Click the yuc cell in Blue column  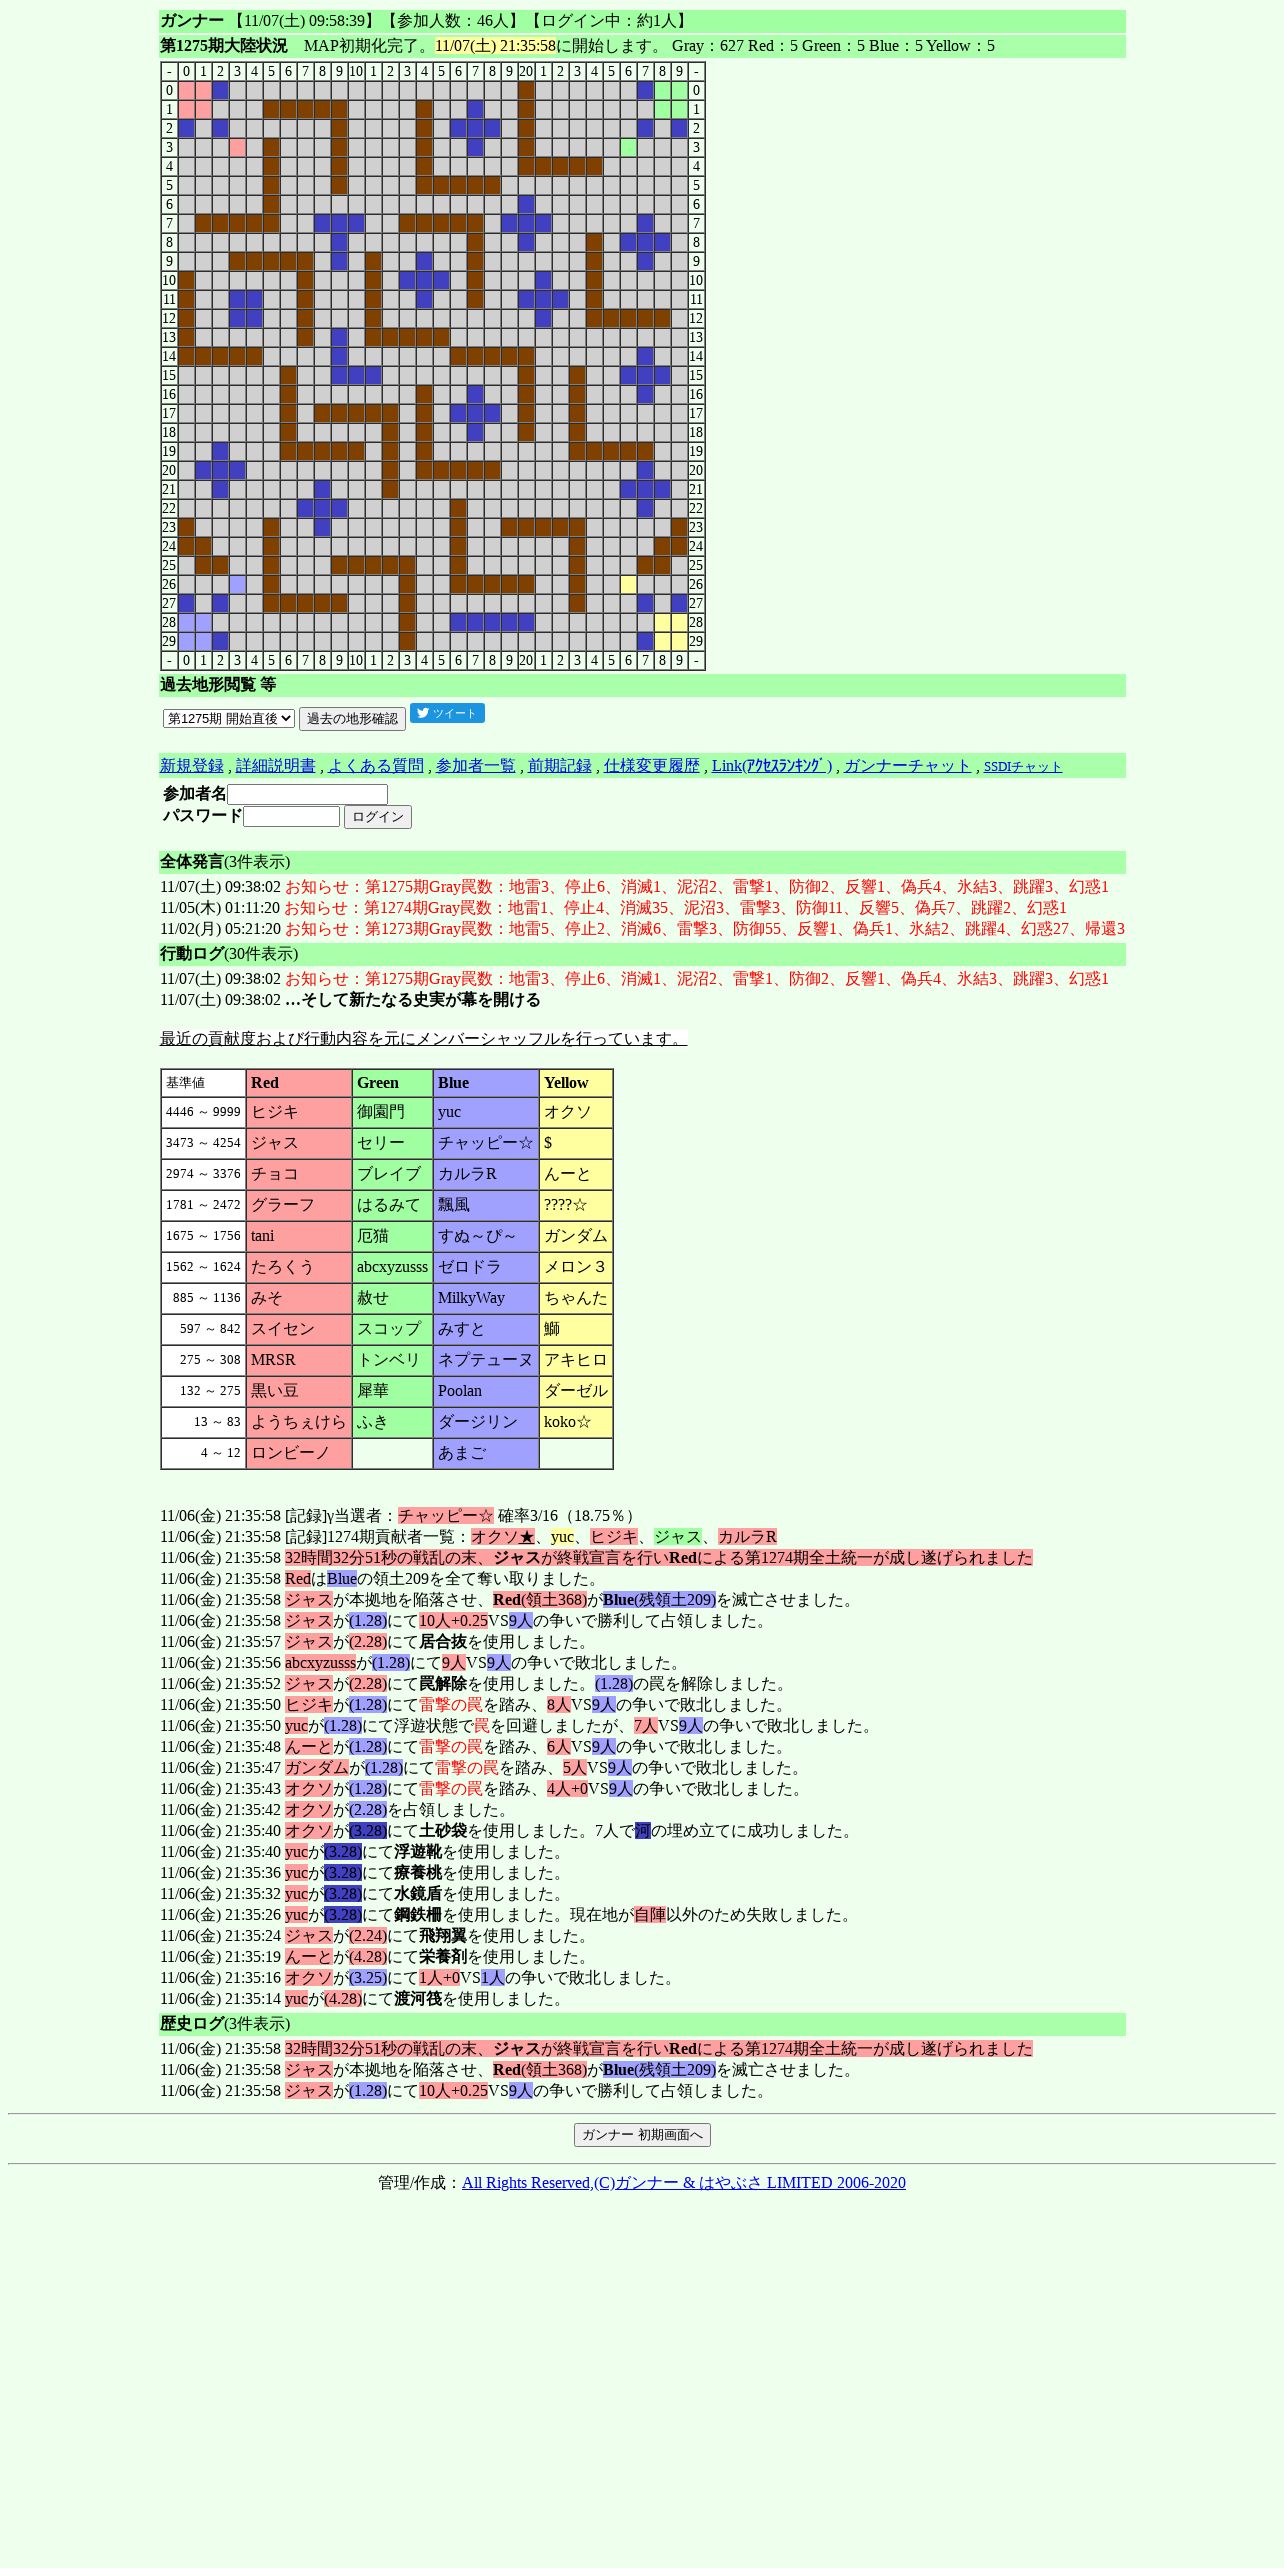click(486, 1112)
